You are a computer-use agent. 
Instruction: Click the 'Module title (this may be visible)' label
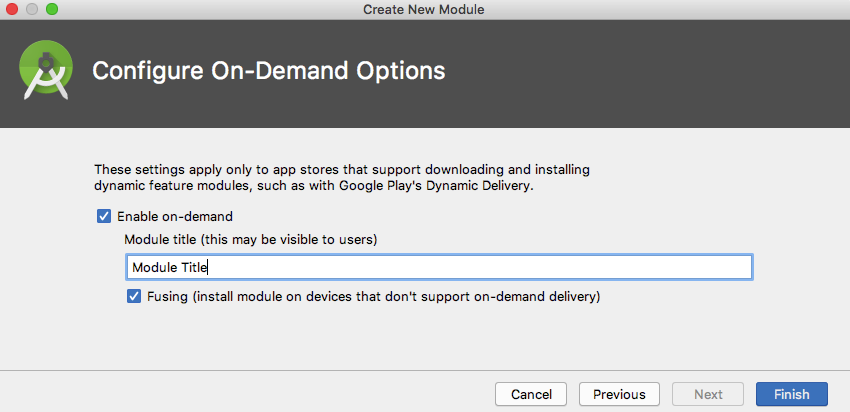click(251, 240)
